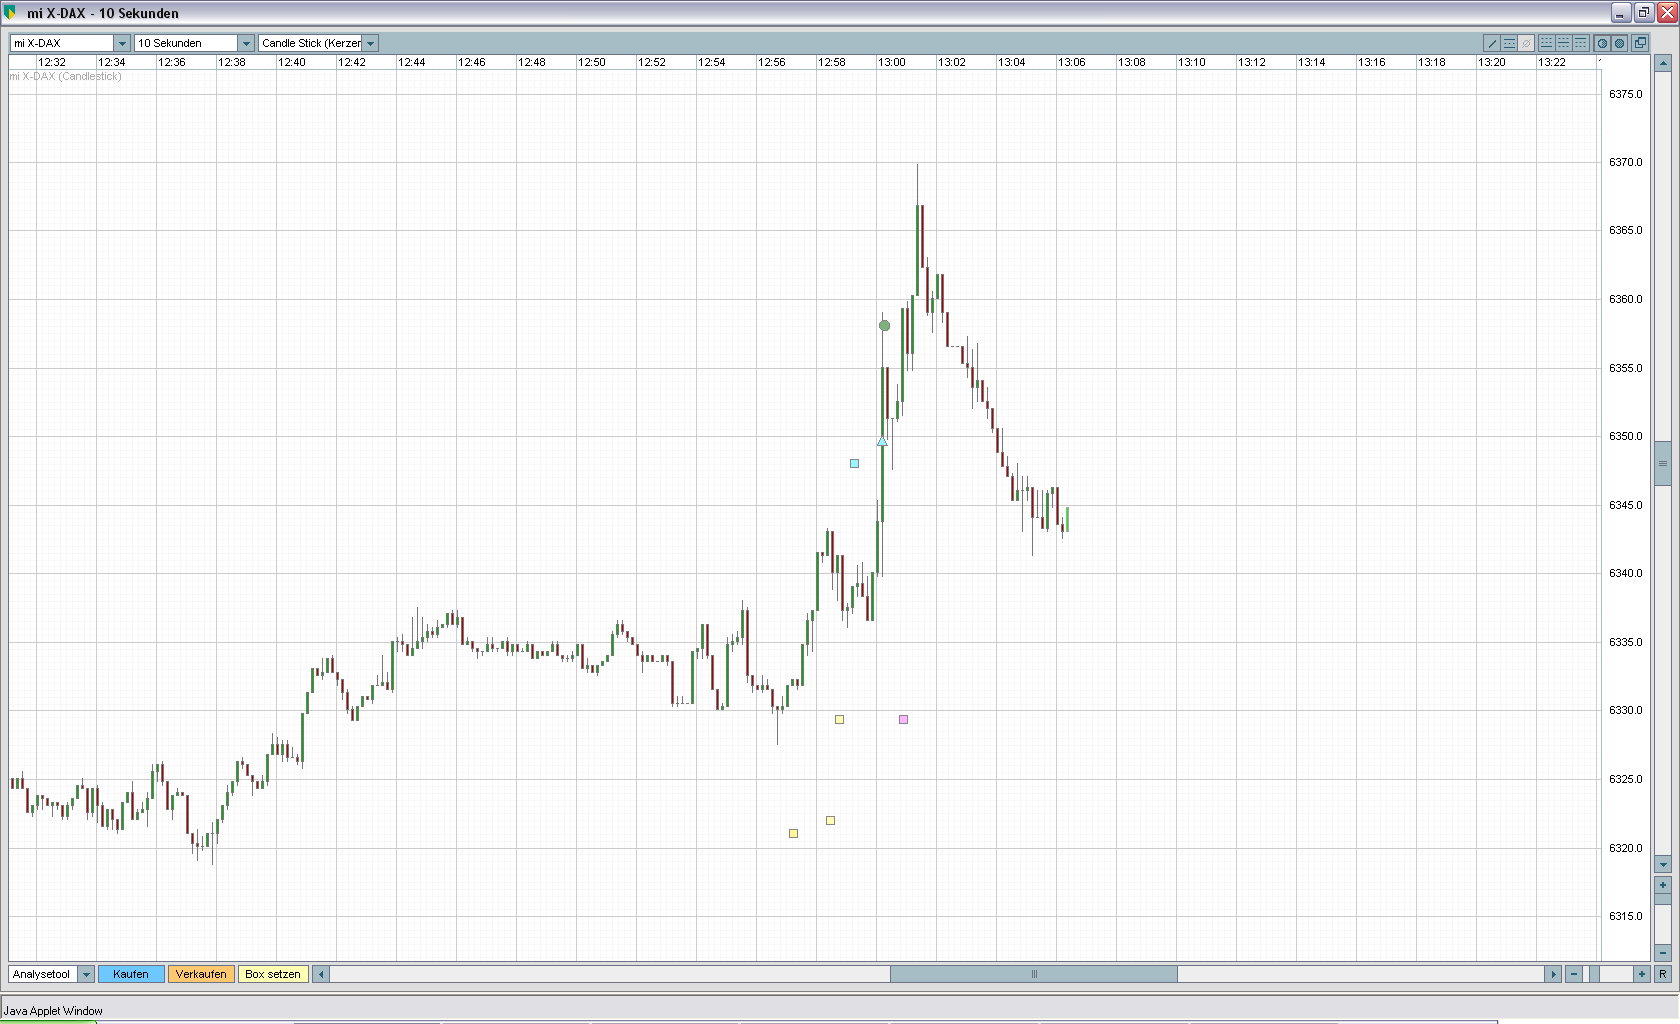Click the erase drawings tool icon
This screenshot has height=1024, width=1680.
1526,43
